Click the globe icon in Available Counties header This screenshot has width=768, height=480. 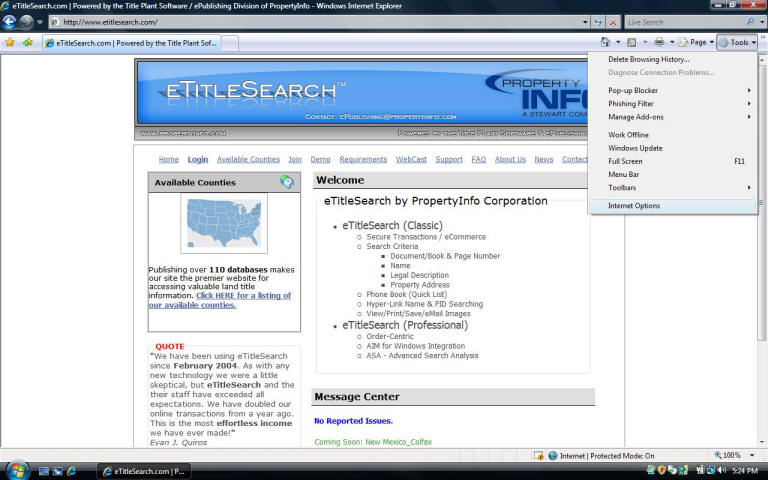pos(287,182)
